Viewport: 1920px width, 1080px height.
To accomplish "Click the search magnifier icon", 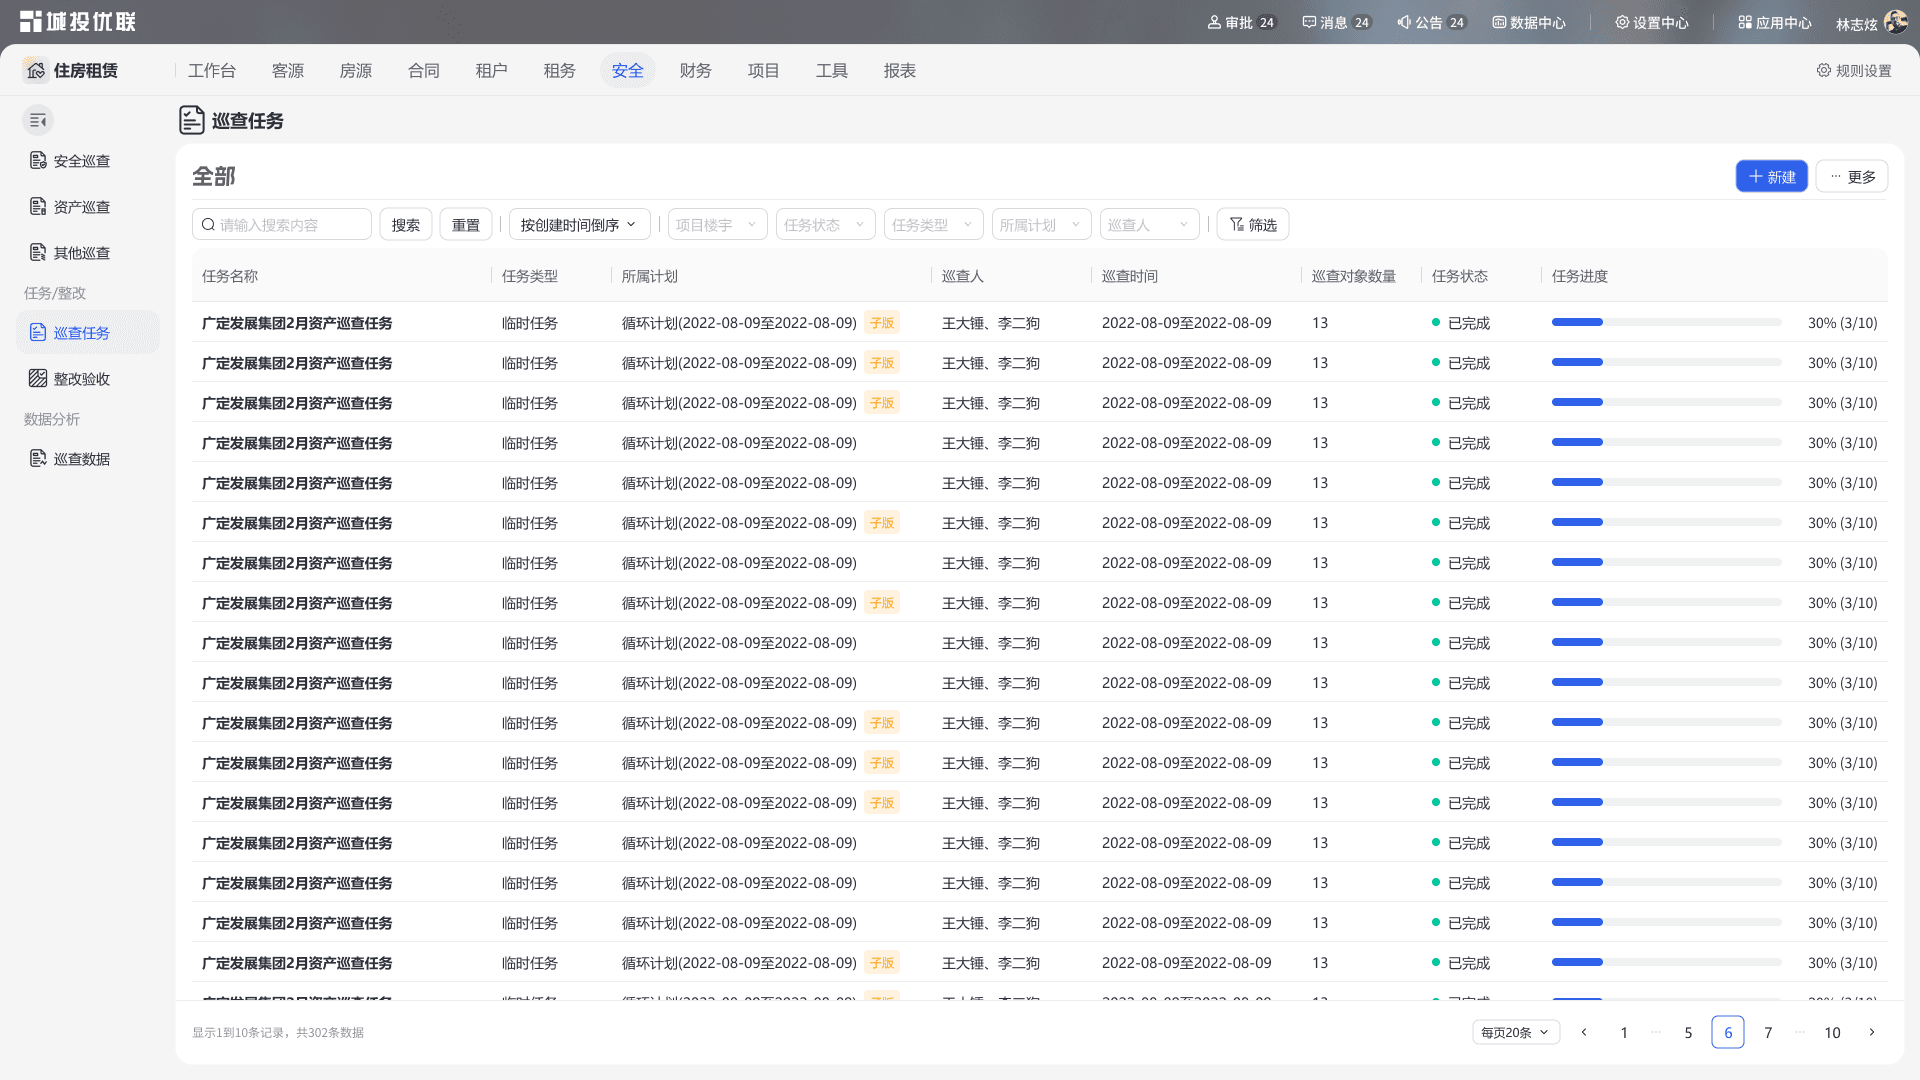I will tap(208, 225).
